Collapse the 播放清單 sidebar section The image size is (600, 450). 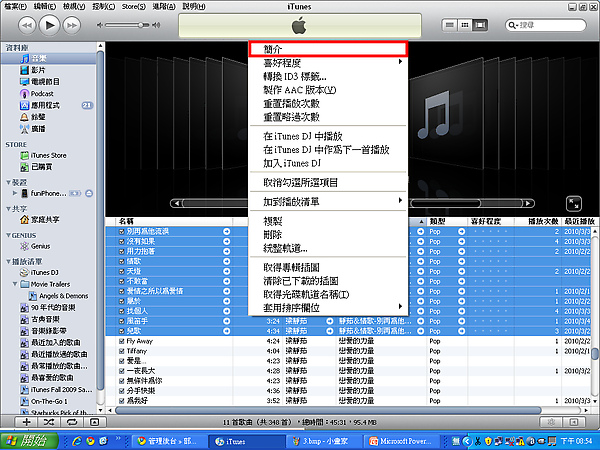click(x=8, y=261)
